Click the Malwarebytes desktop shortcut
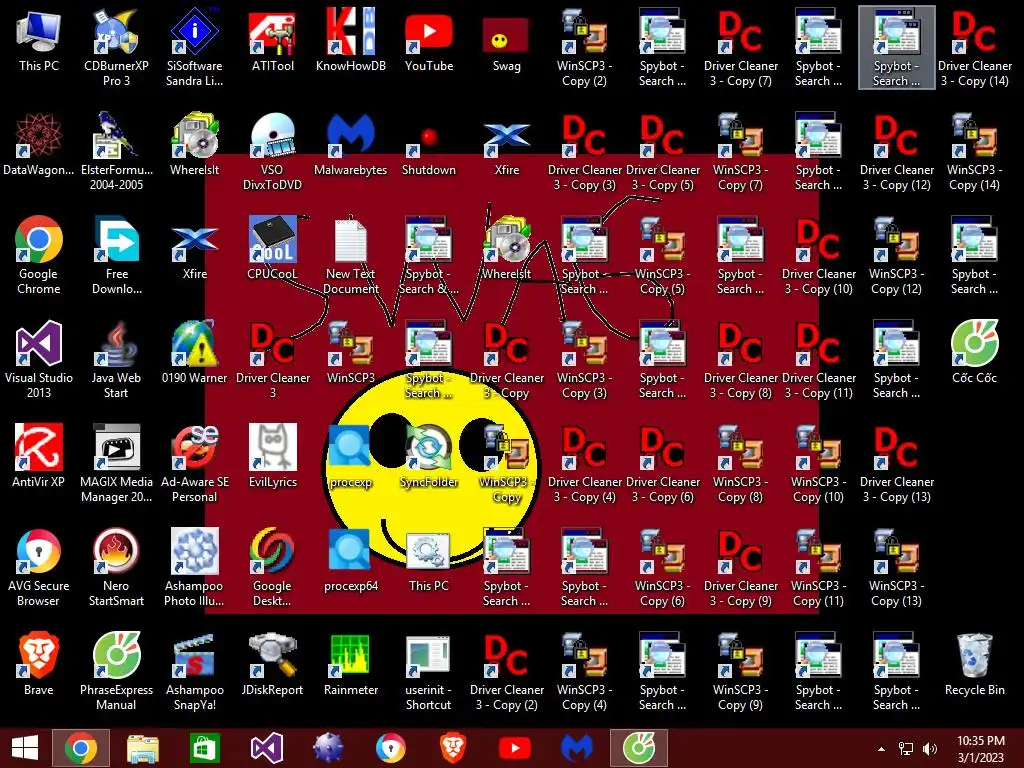 [x=351, y=144]
